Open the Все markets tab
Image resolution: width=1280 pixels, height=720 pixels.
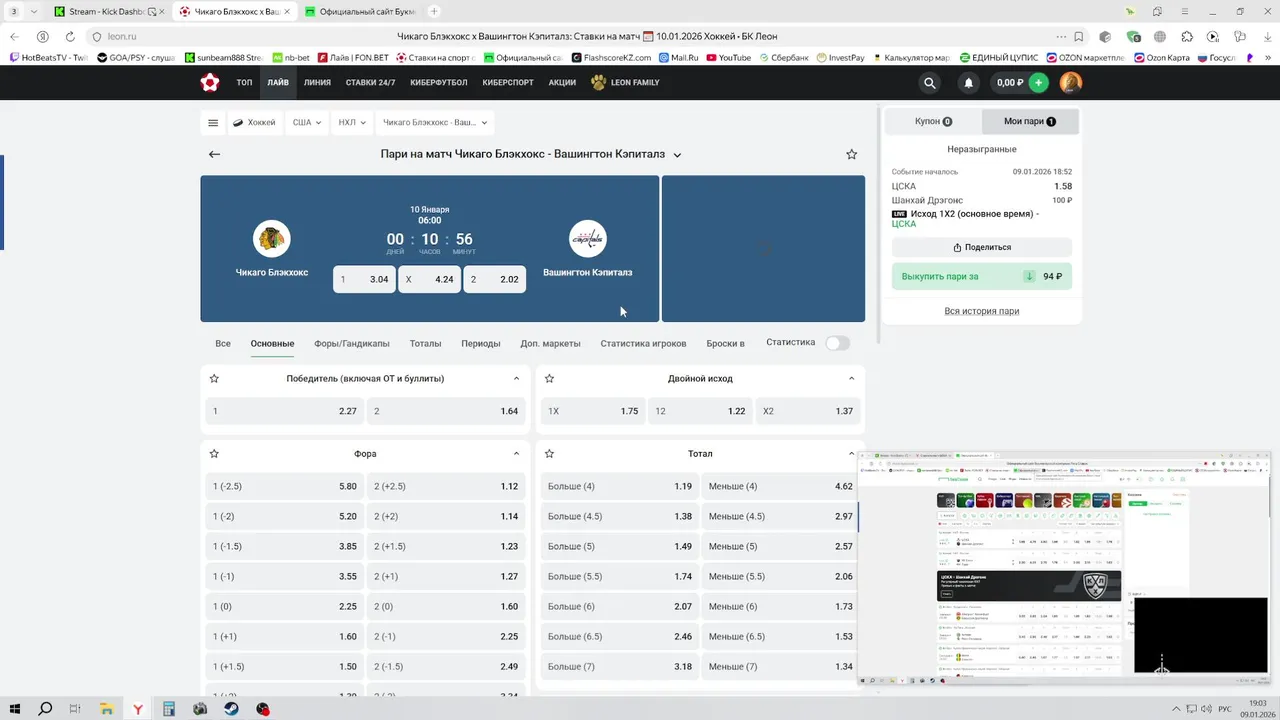coord(223,343)
